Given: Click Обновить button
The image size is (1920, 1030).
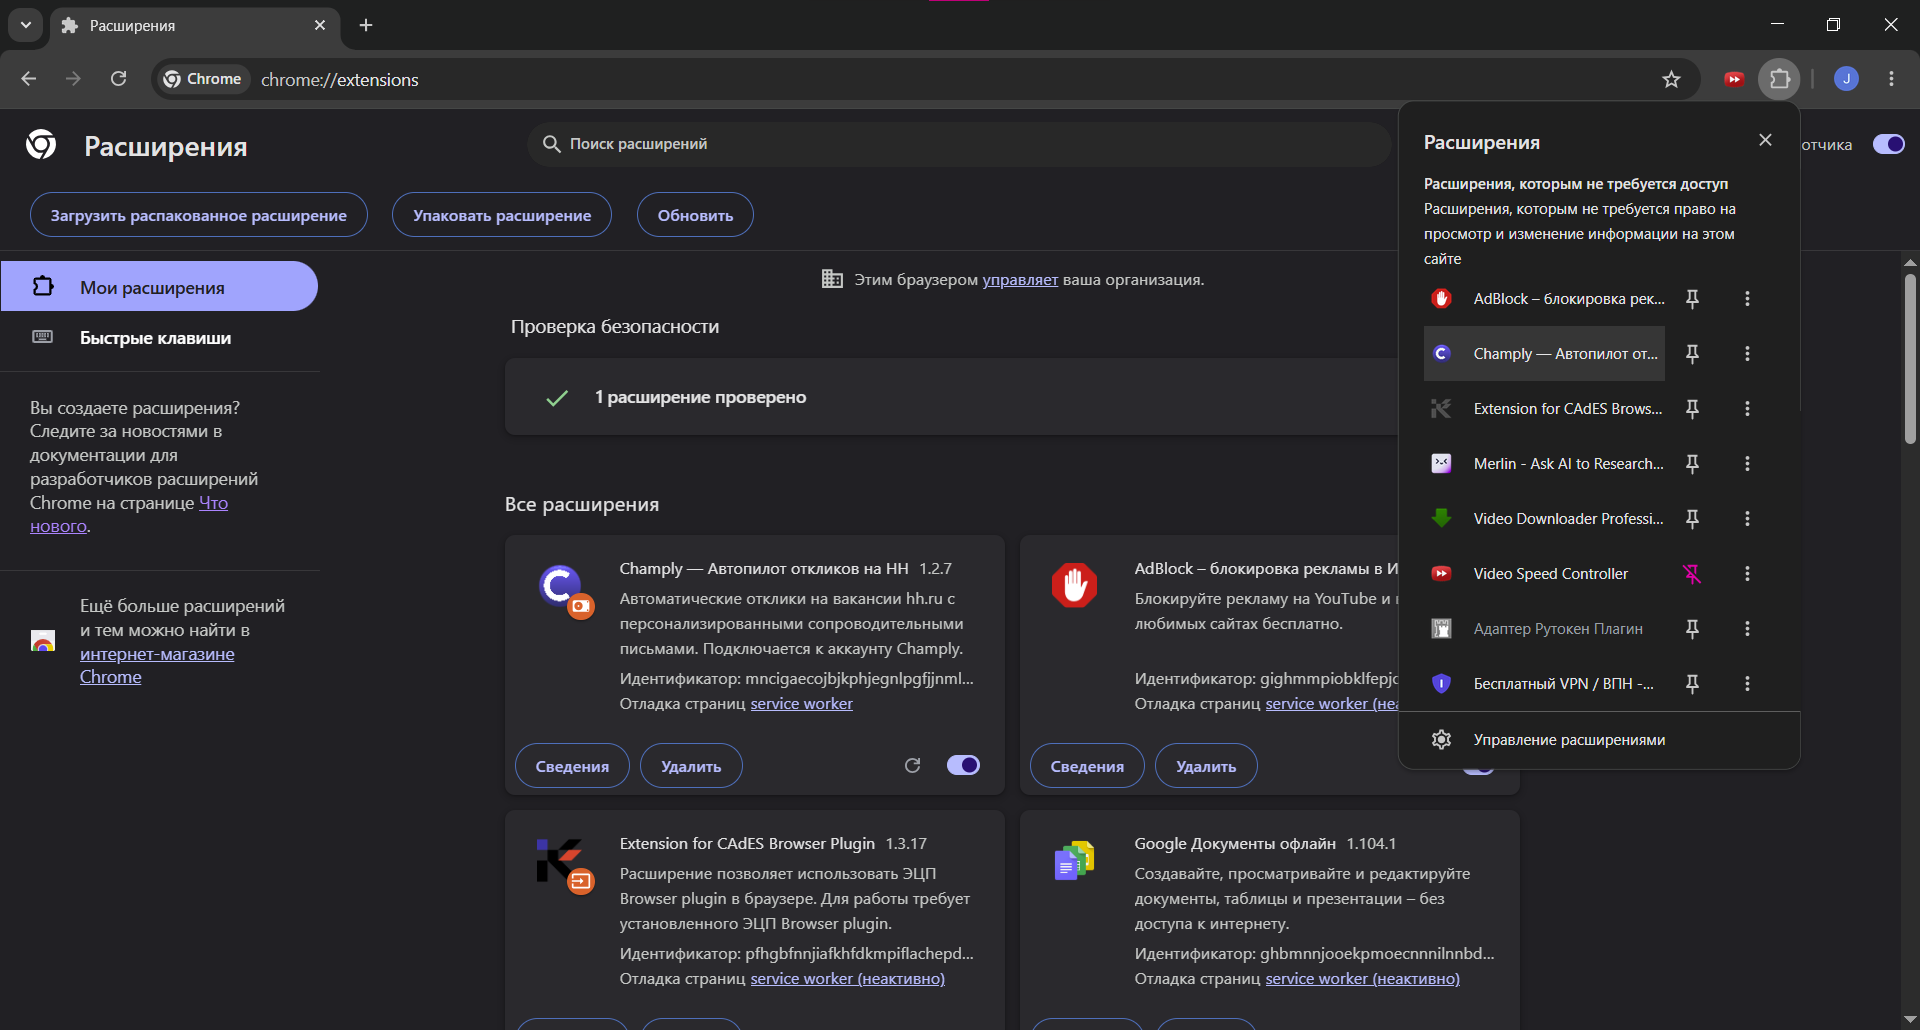Looking at the screenshot, I should [x=695, y=215].
